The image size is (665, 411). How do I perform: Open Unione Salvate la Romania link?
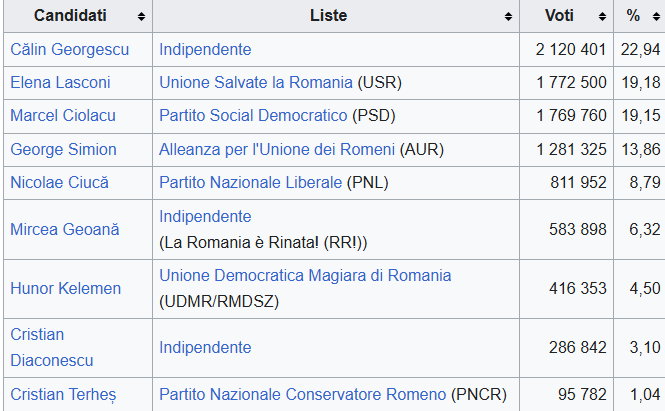point(256,83)
